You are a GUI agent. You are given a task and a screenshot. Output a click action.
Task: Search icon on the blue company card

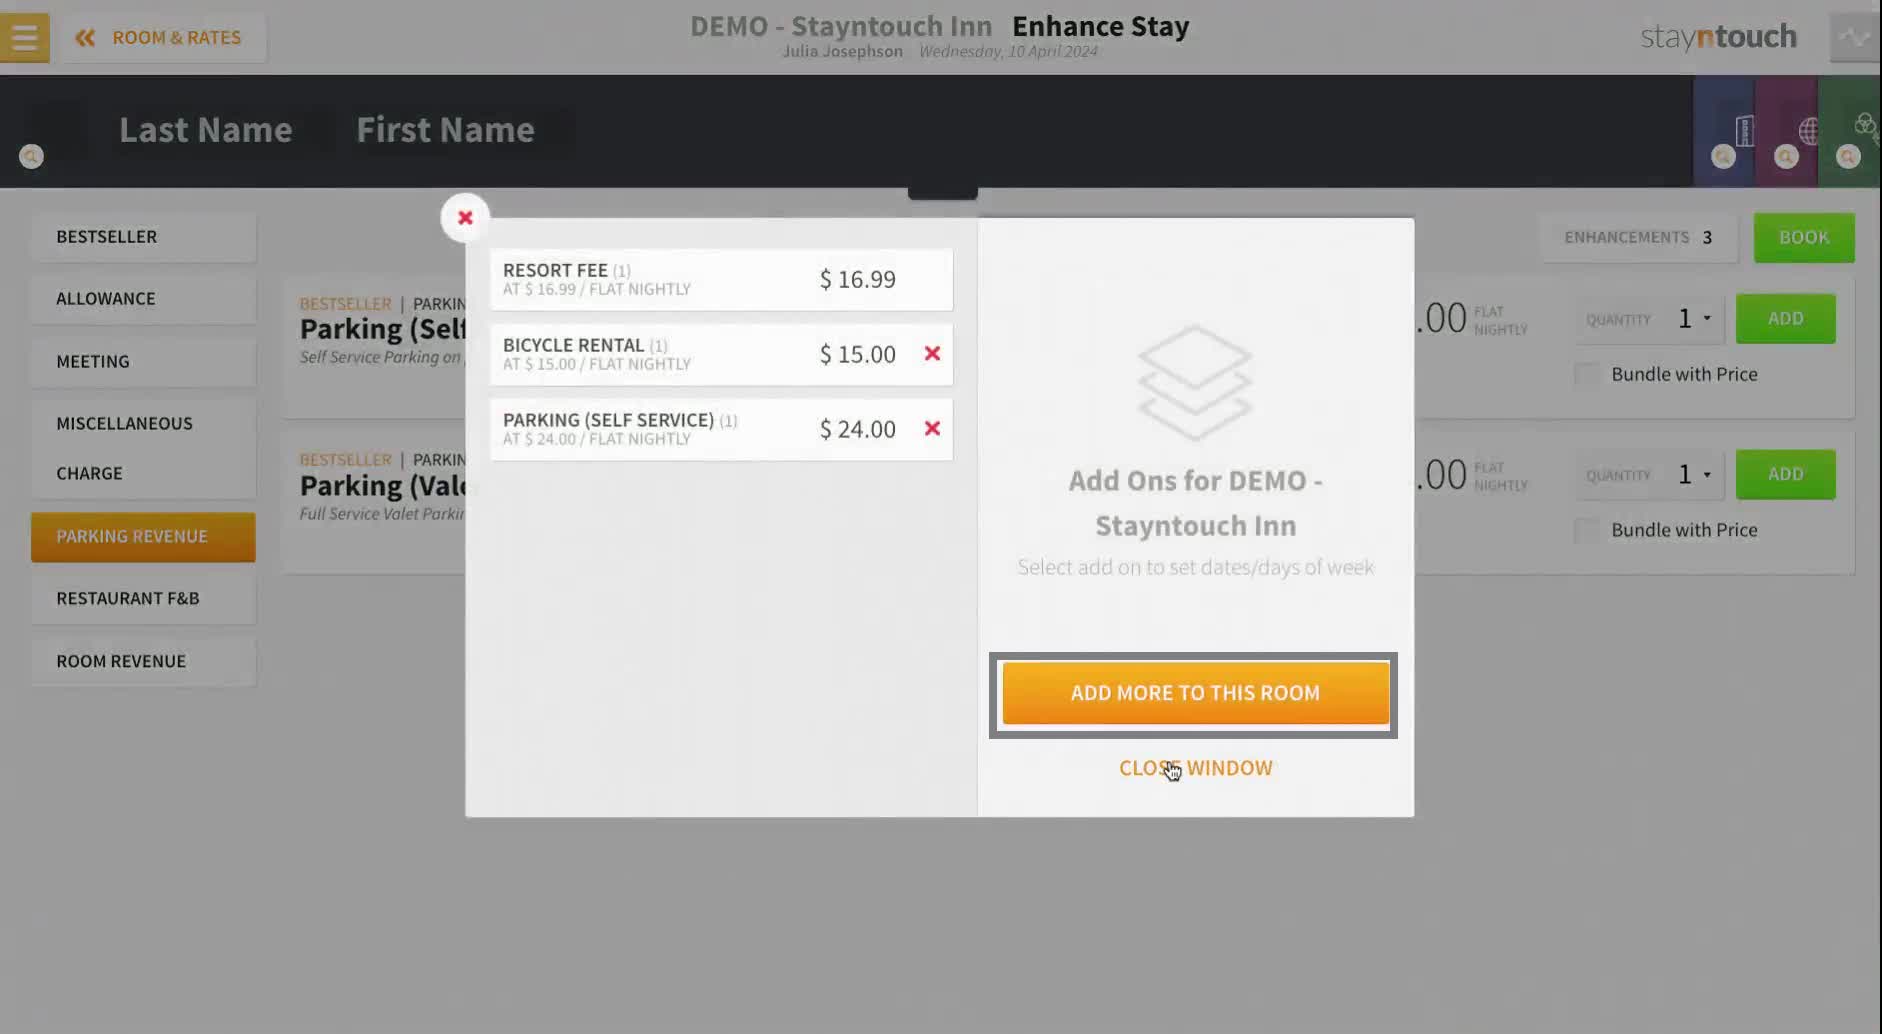coord(1723,157)
